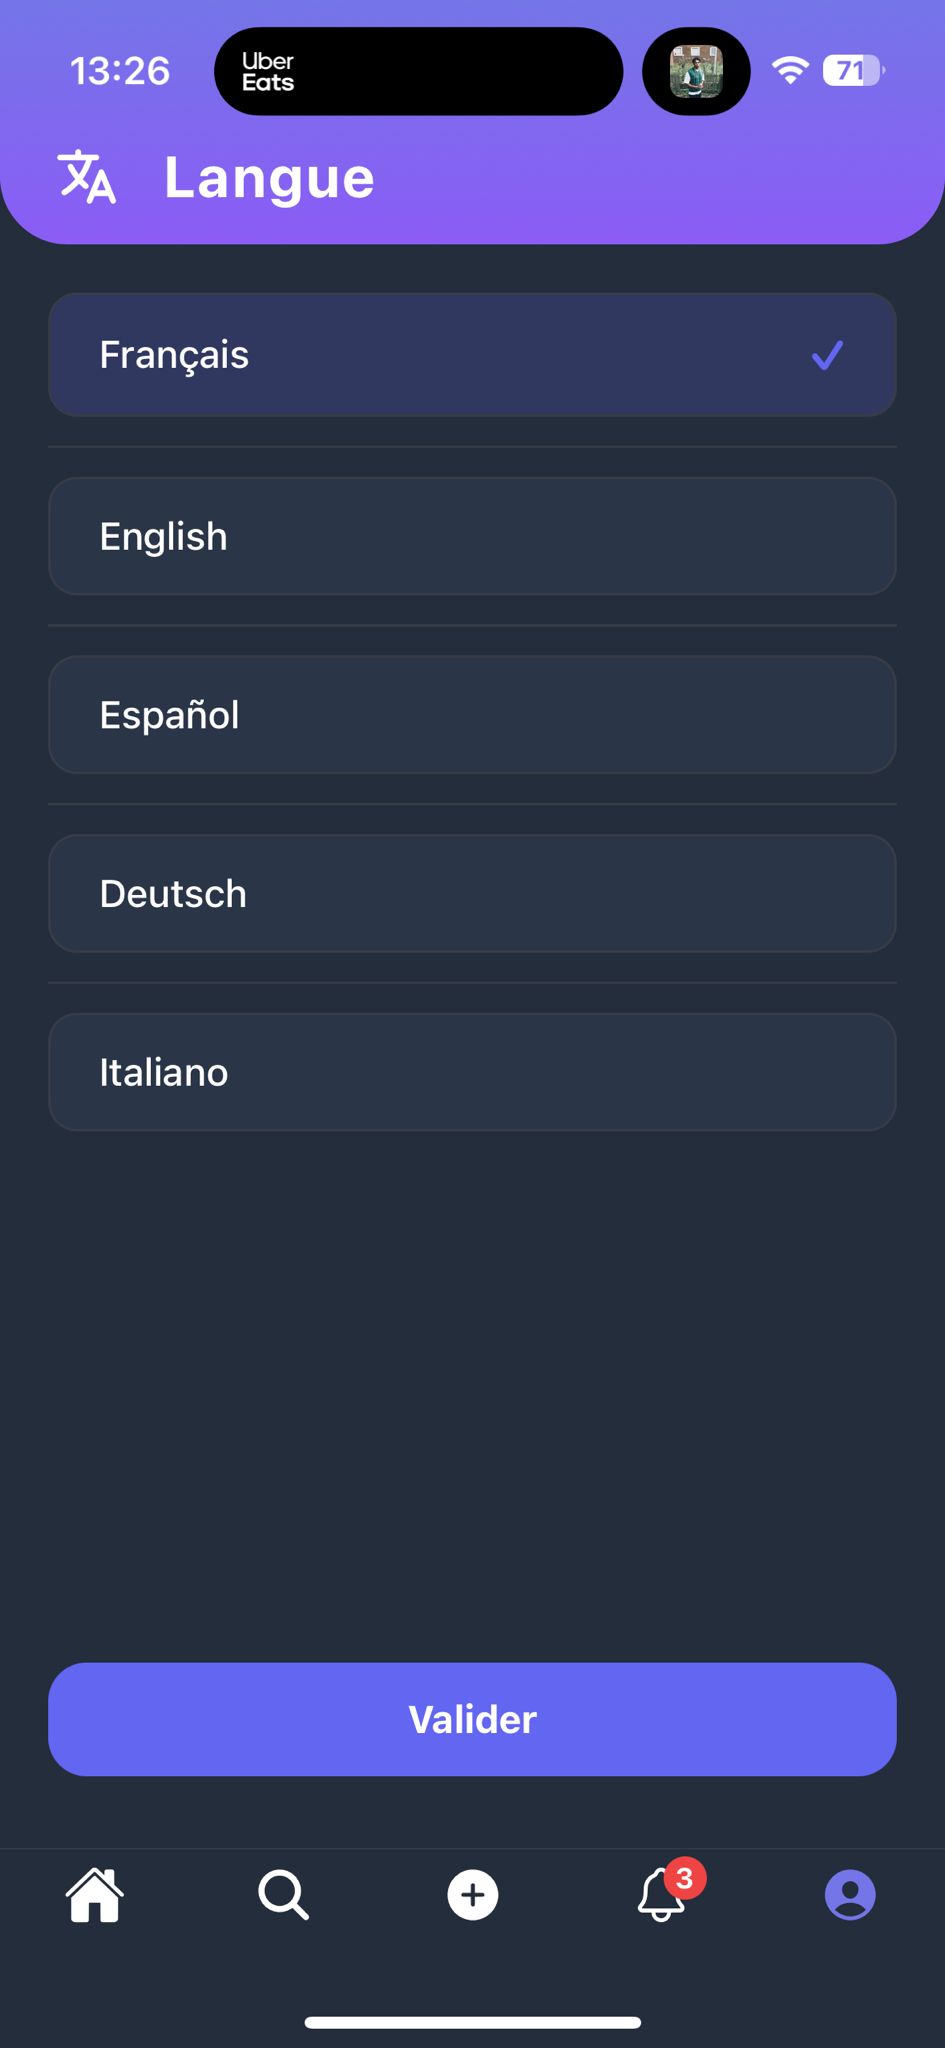Viewport: 945px width, 2048px height.
Task: Open the Home tab icon
Action: pyautogui.click(x=95, y=1894)
